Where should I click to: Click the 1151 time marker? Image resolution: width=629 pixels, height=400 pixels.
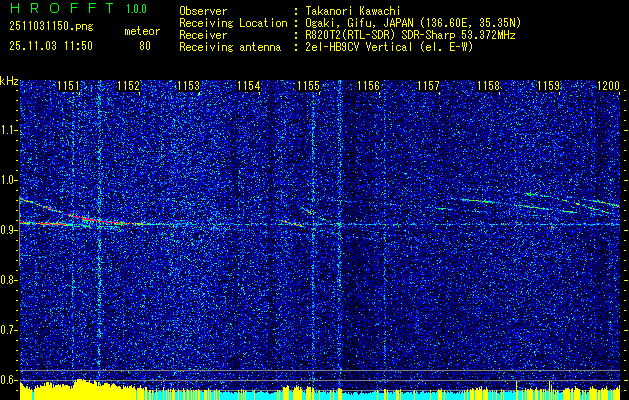(69, 85)
